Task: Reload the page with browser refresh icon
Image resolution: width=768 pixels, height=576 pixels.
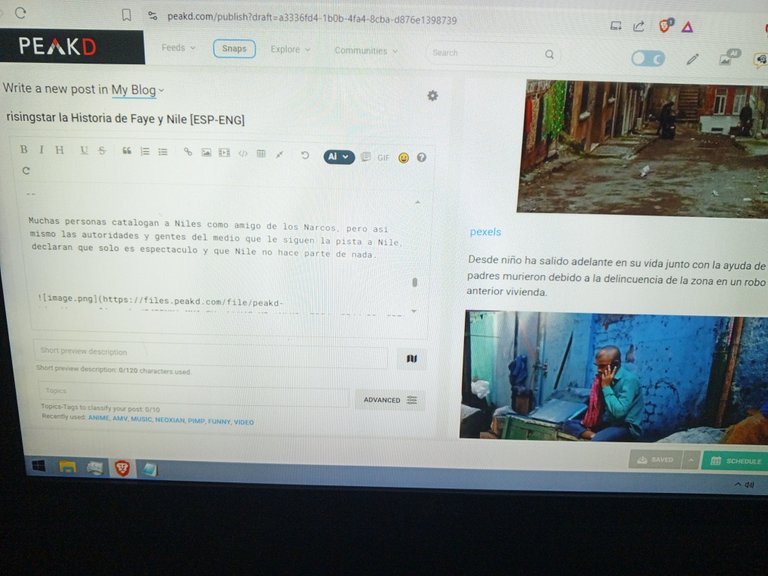Action: 20,13
